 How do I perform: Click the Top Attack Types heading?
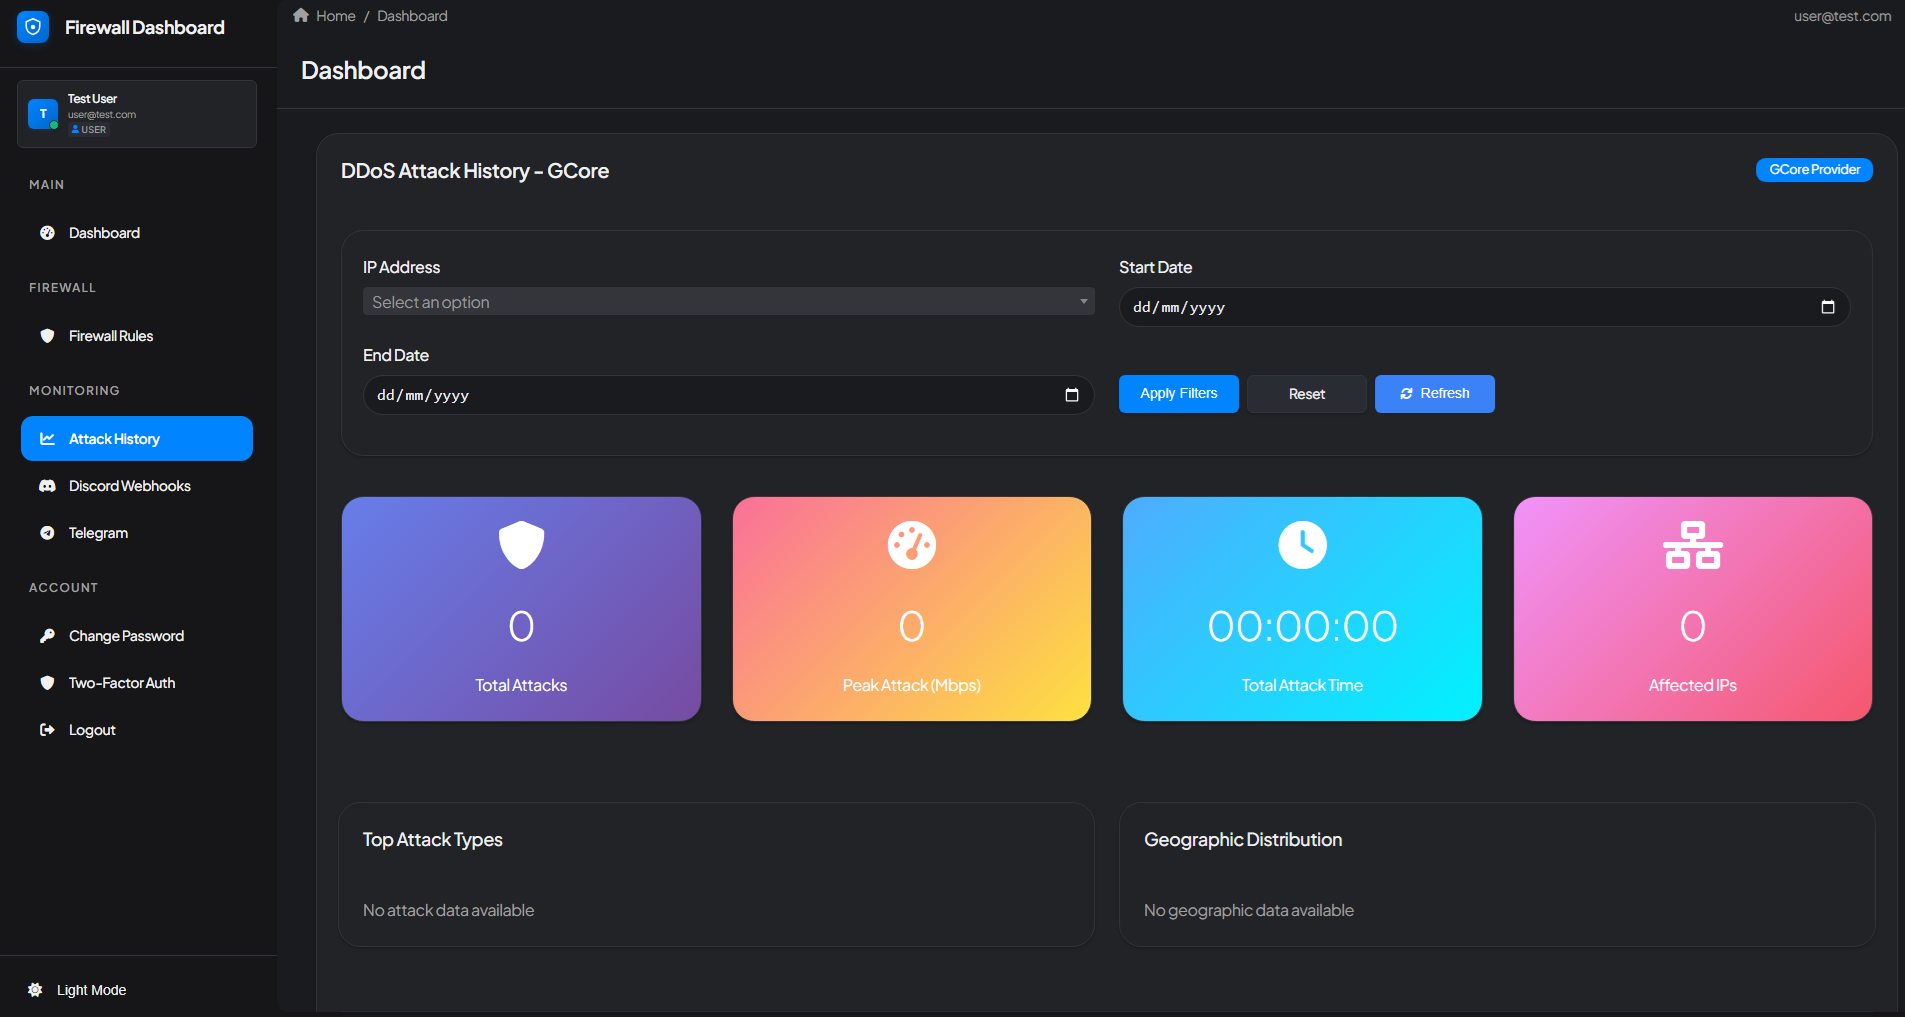pyautogui.click(x=432, y=840)
